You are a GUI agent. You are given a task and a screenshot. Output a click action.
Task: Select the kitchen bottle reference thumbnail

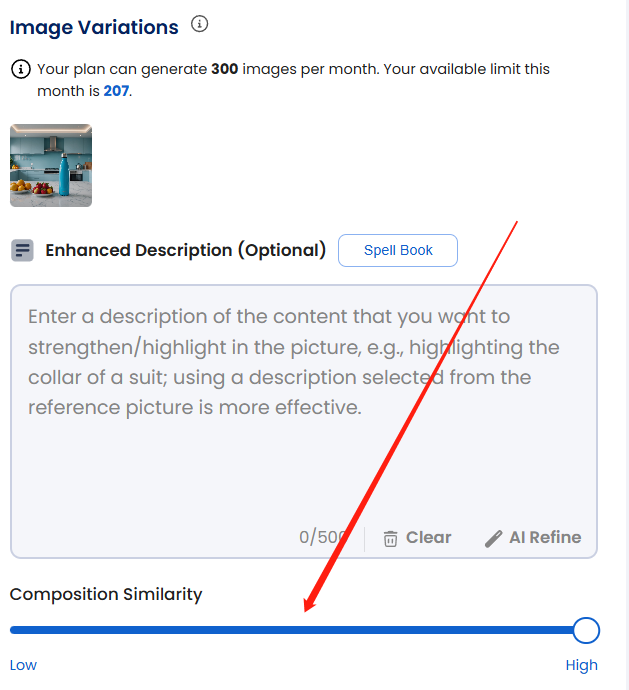coord(51,165)
